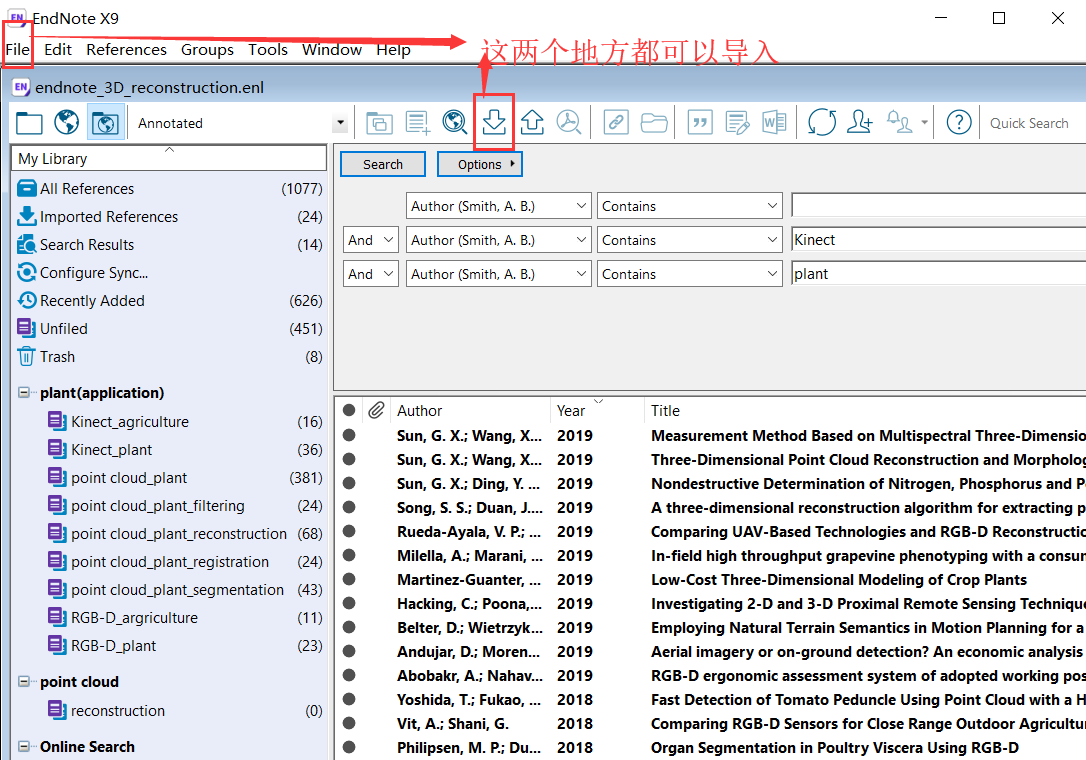Image resolution: width=1086 pixels, height=760 pixels.
Task: Open the first Author field dropdown
Action: 499,206
